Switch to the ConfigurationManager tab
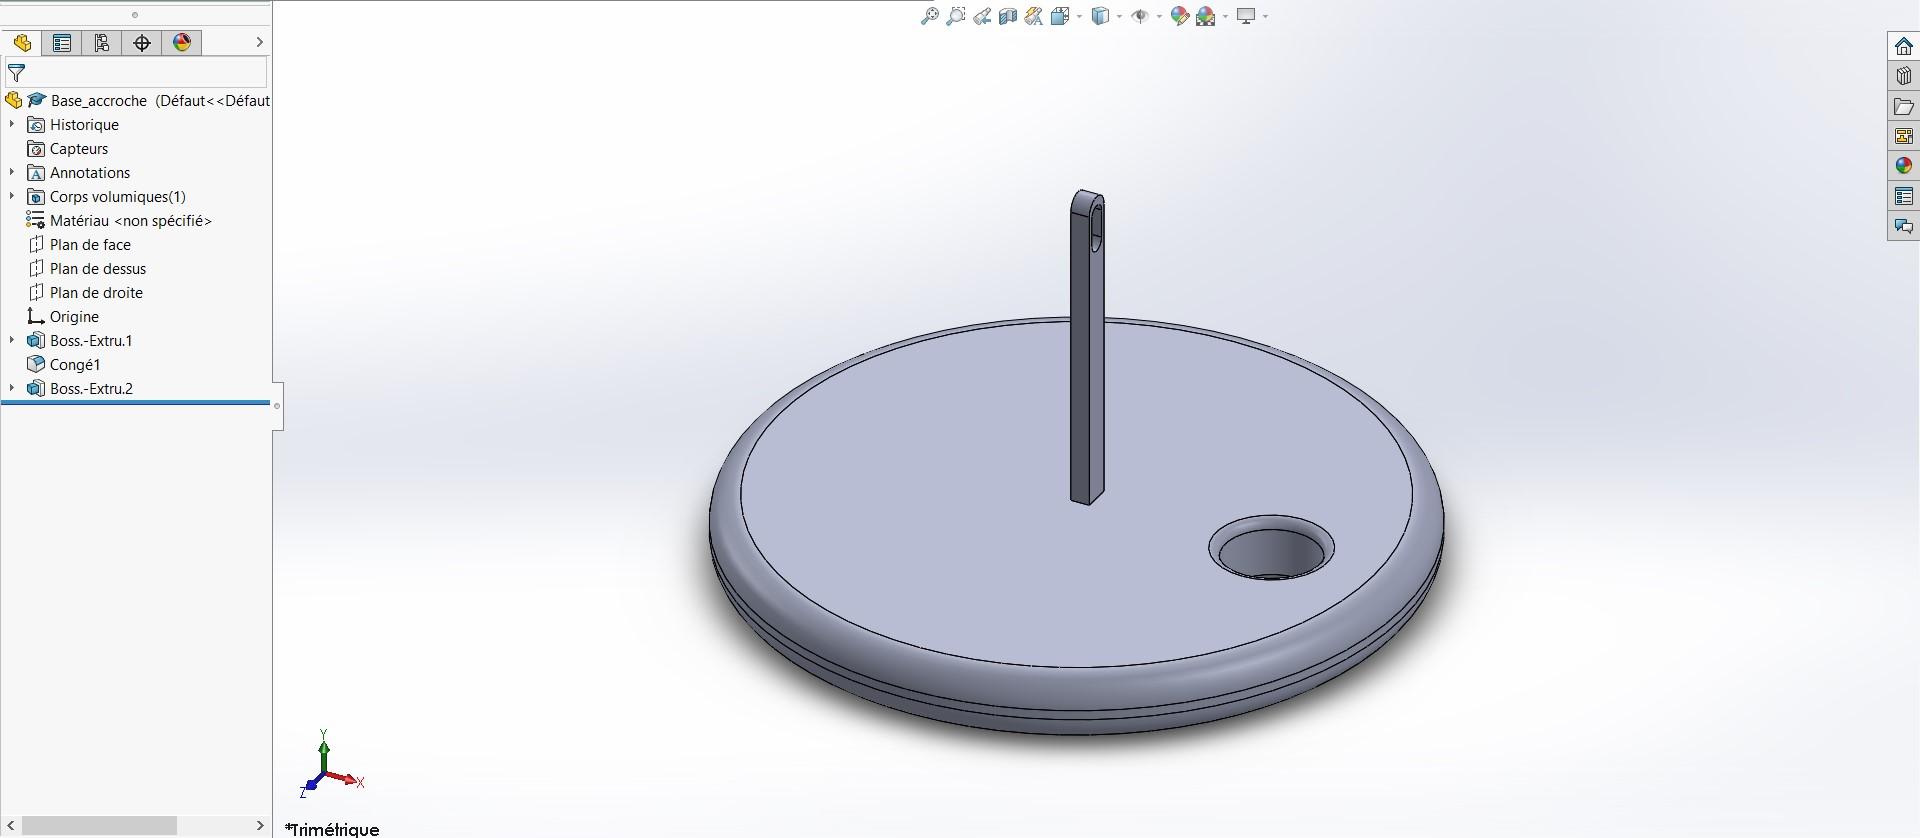Screen dimensions: 1920x838 102,43
